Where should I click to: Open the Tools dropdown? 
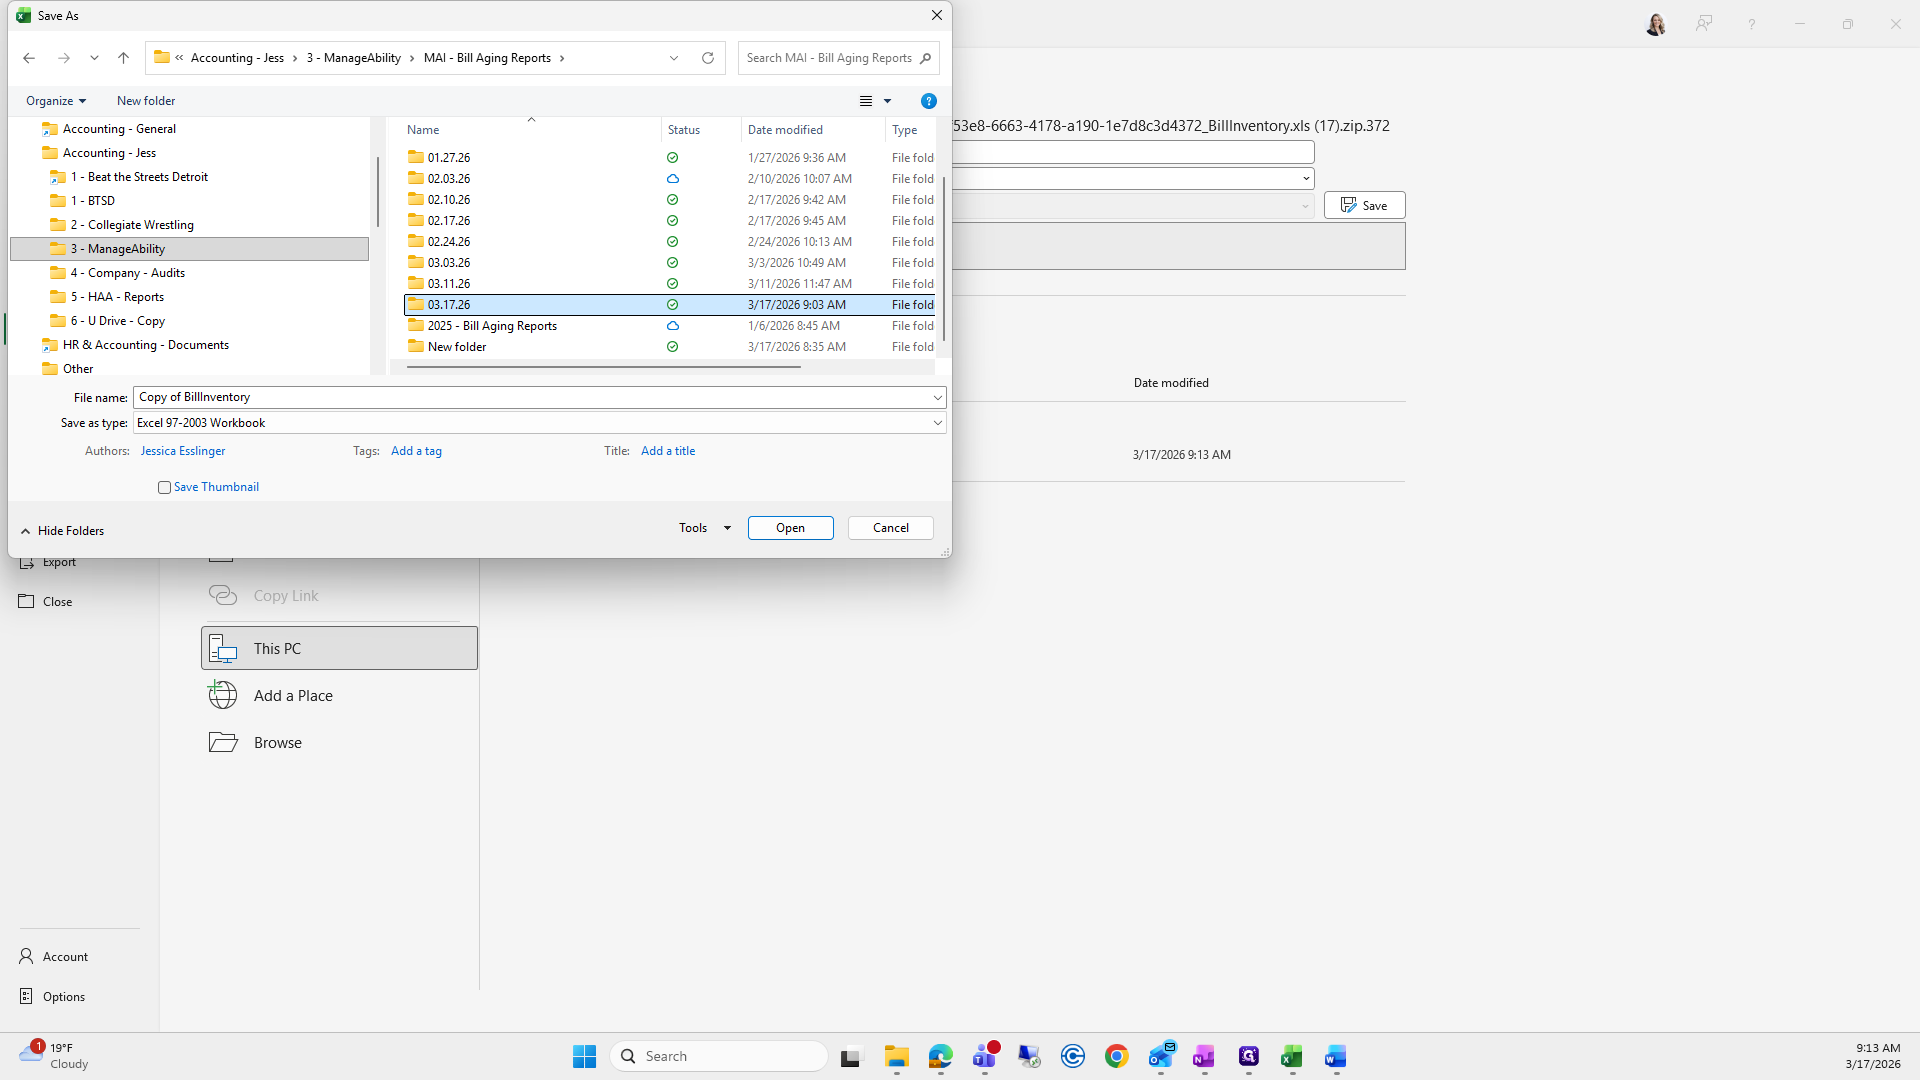coord(704,528)
